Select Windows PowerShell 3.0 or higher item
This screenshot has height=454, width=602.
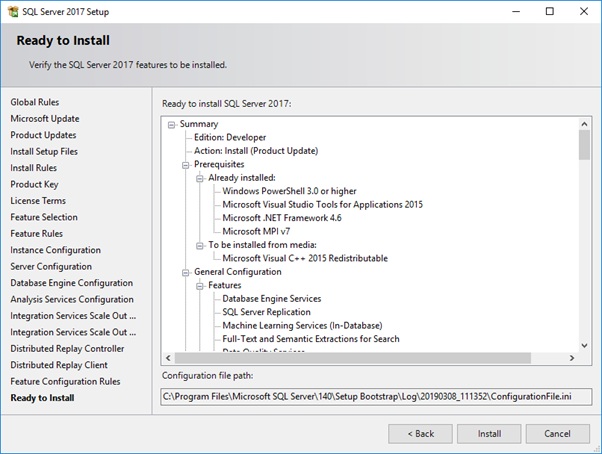[x=289, y=191]
